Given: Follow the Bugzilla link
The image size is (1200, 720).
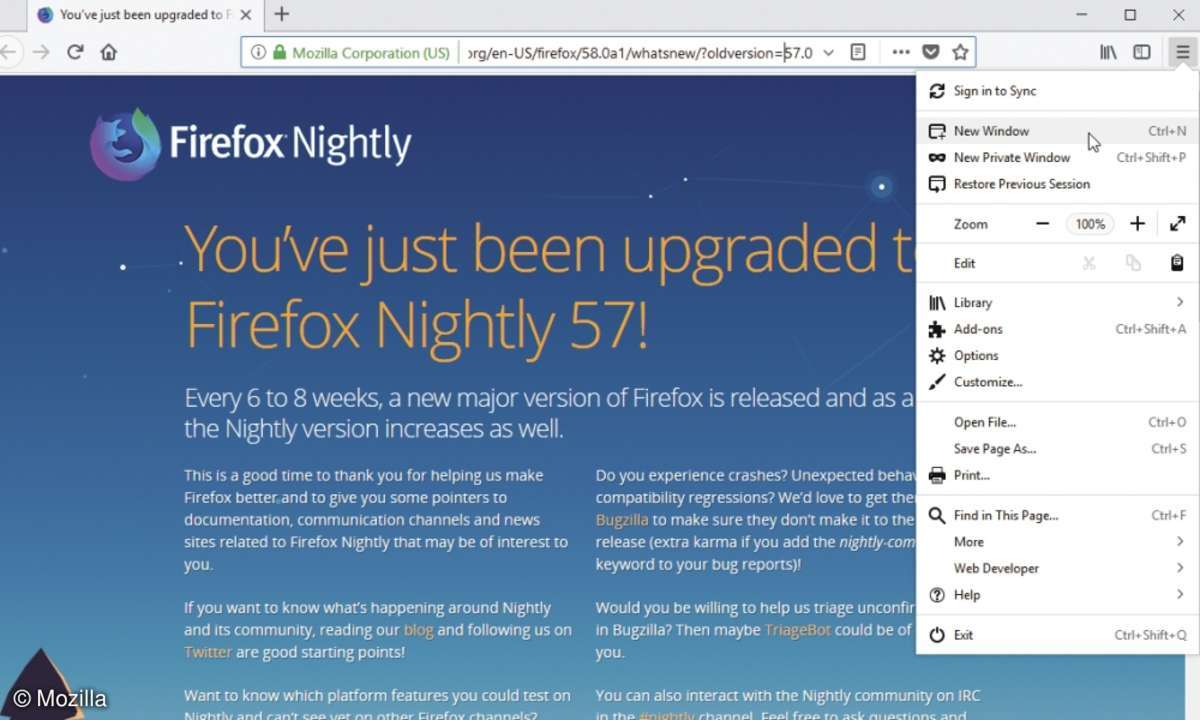Looking at the screenshot, I should pos(622,520).
